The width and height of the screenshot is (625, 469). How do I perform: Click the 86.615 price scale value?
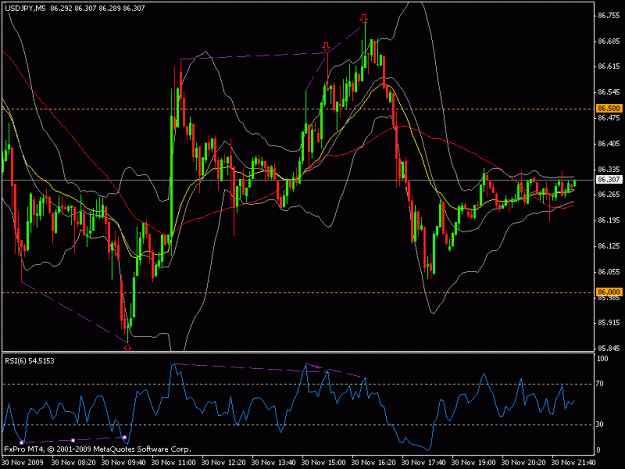coord(609,67)
